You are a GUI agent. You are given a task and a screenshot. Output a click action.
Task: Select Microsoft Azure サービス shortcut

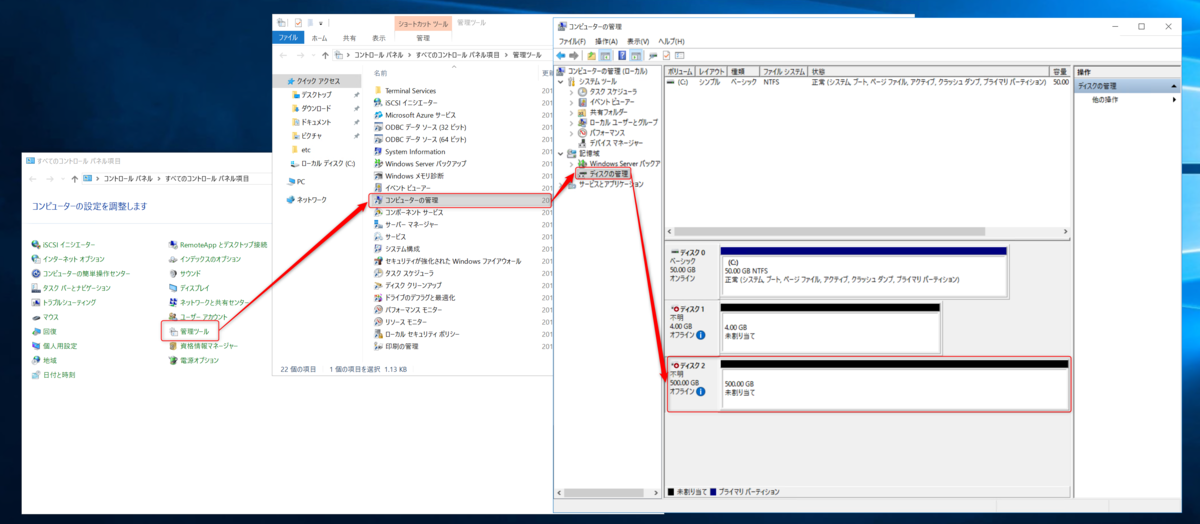coord(414,115)
